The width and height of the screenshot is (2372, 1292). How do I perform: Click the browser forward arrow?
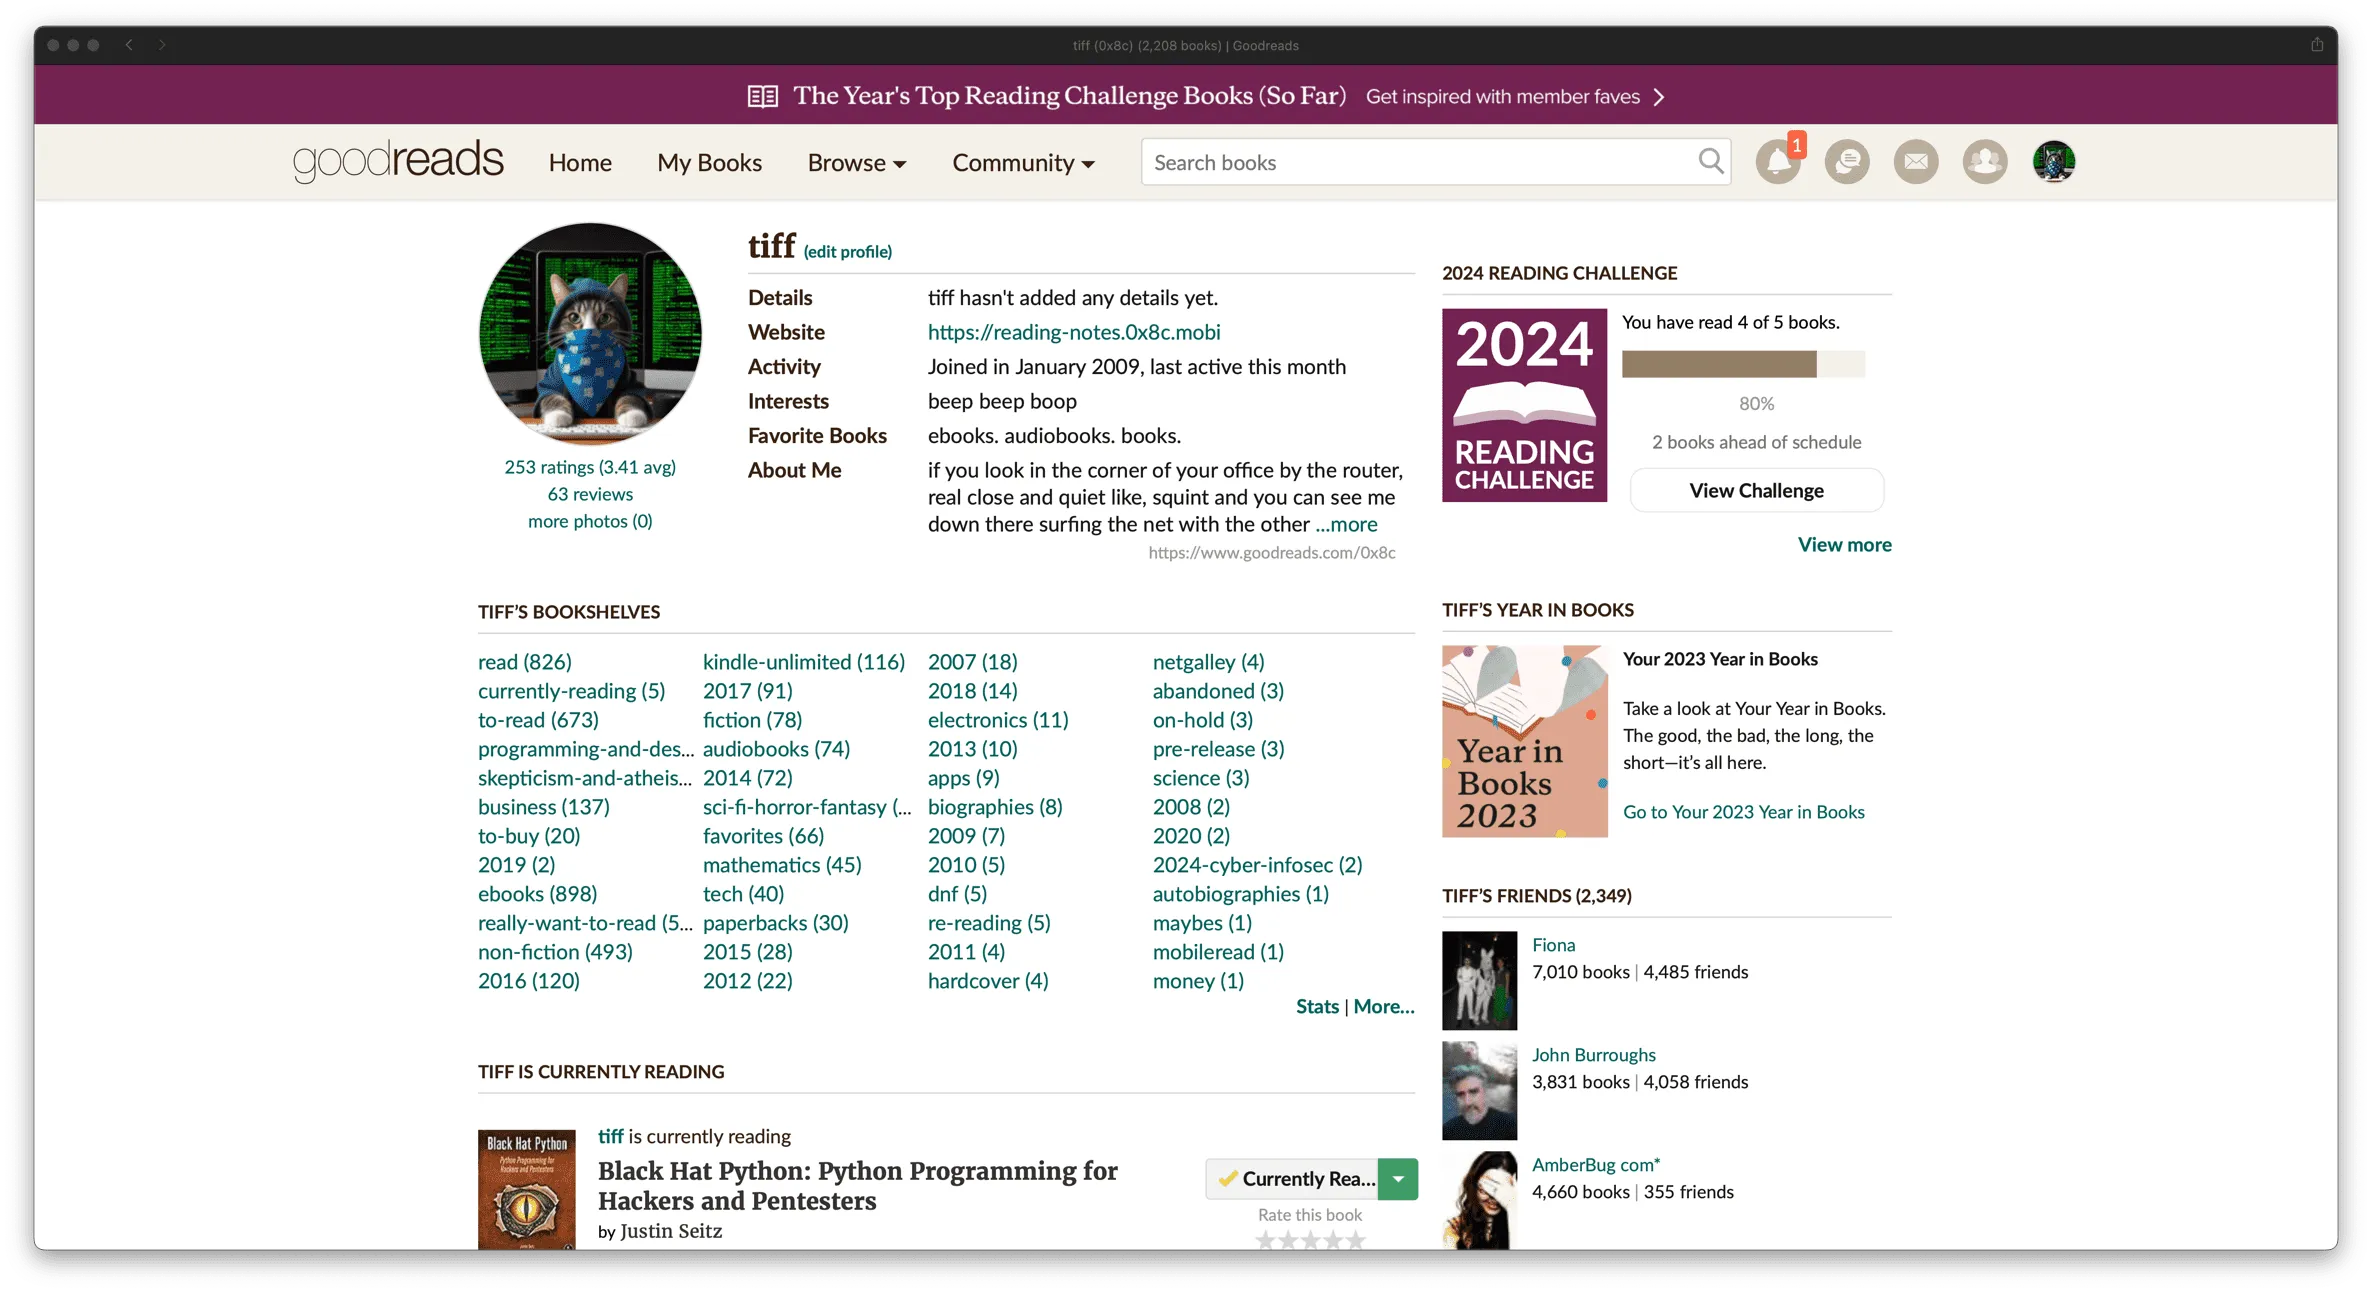162,45
